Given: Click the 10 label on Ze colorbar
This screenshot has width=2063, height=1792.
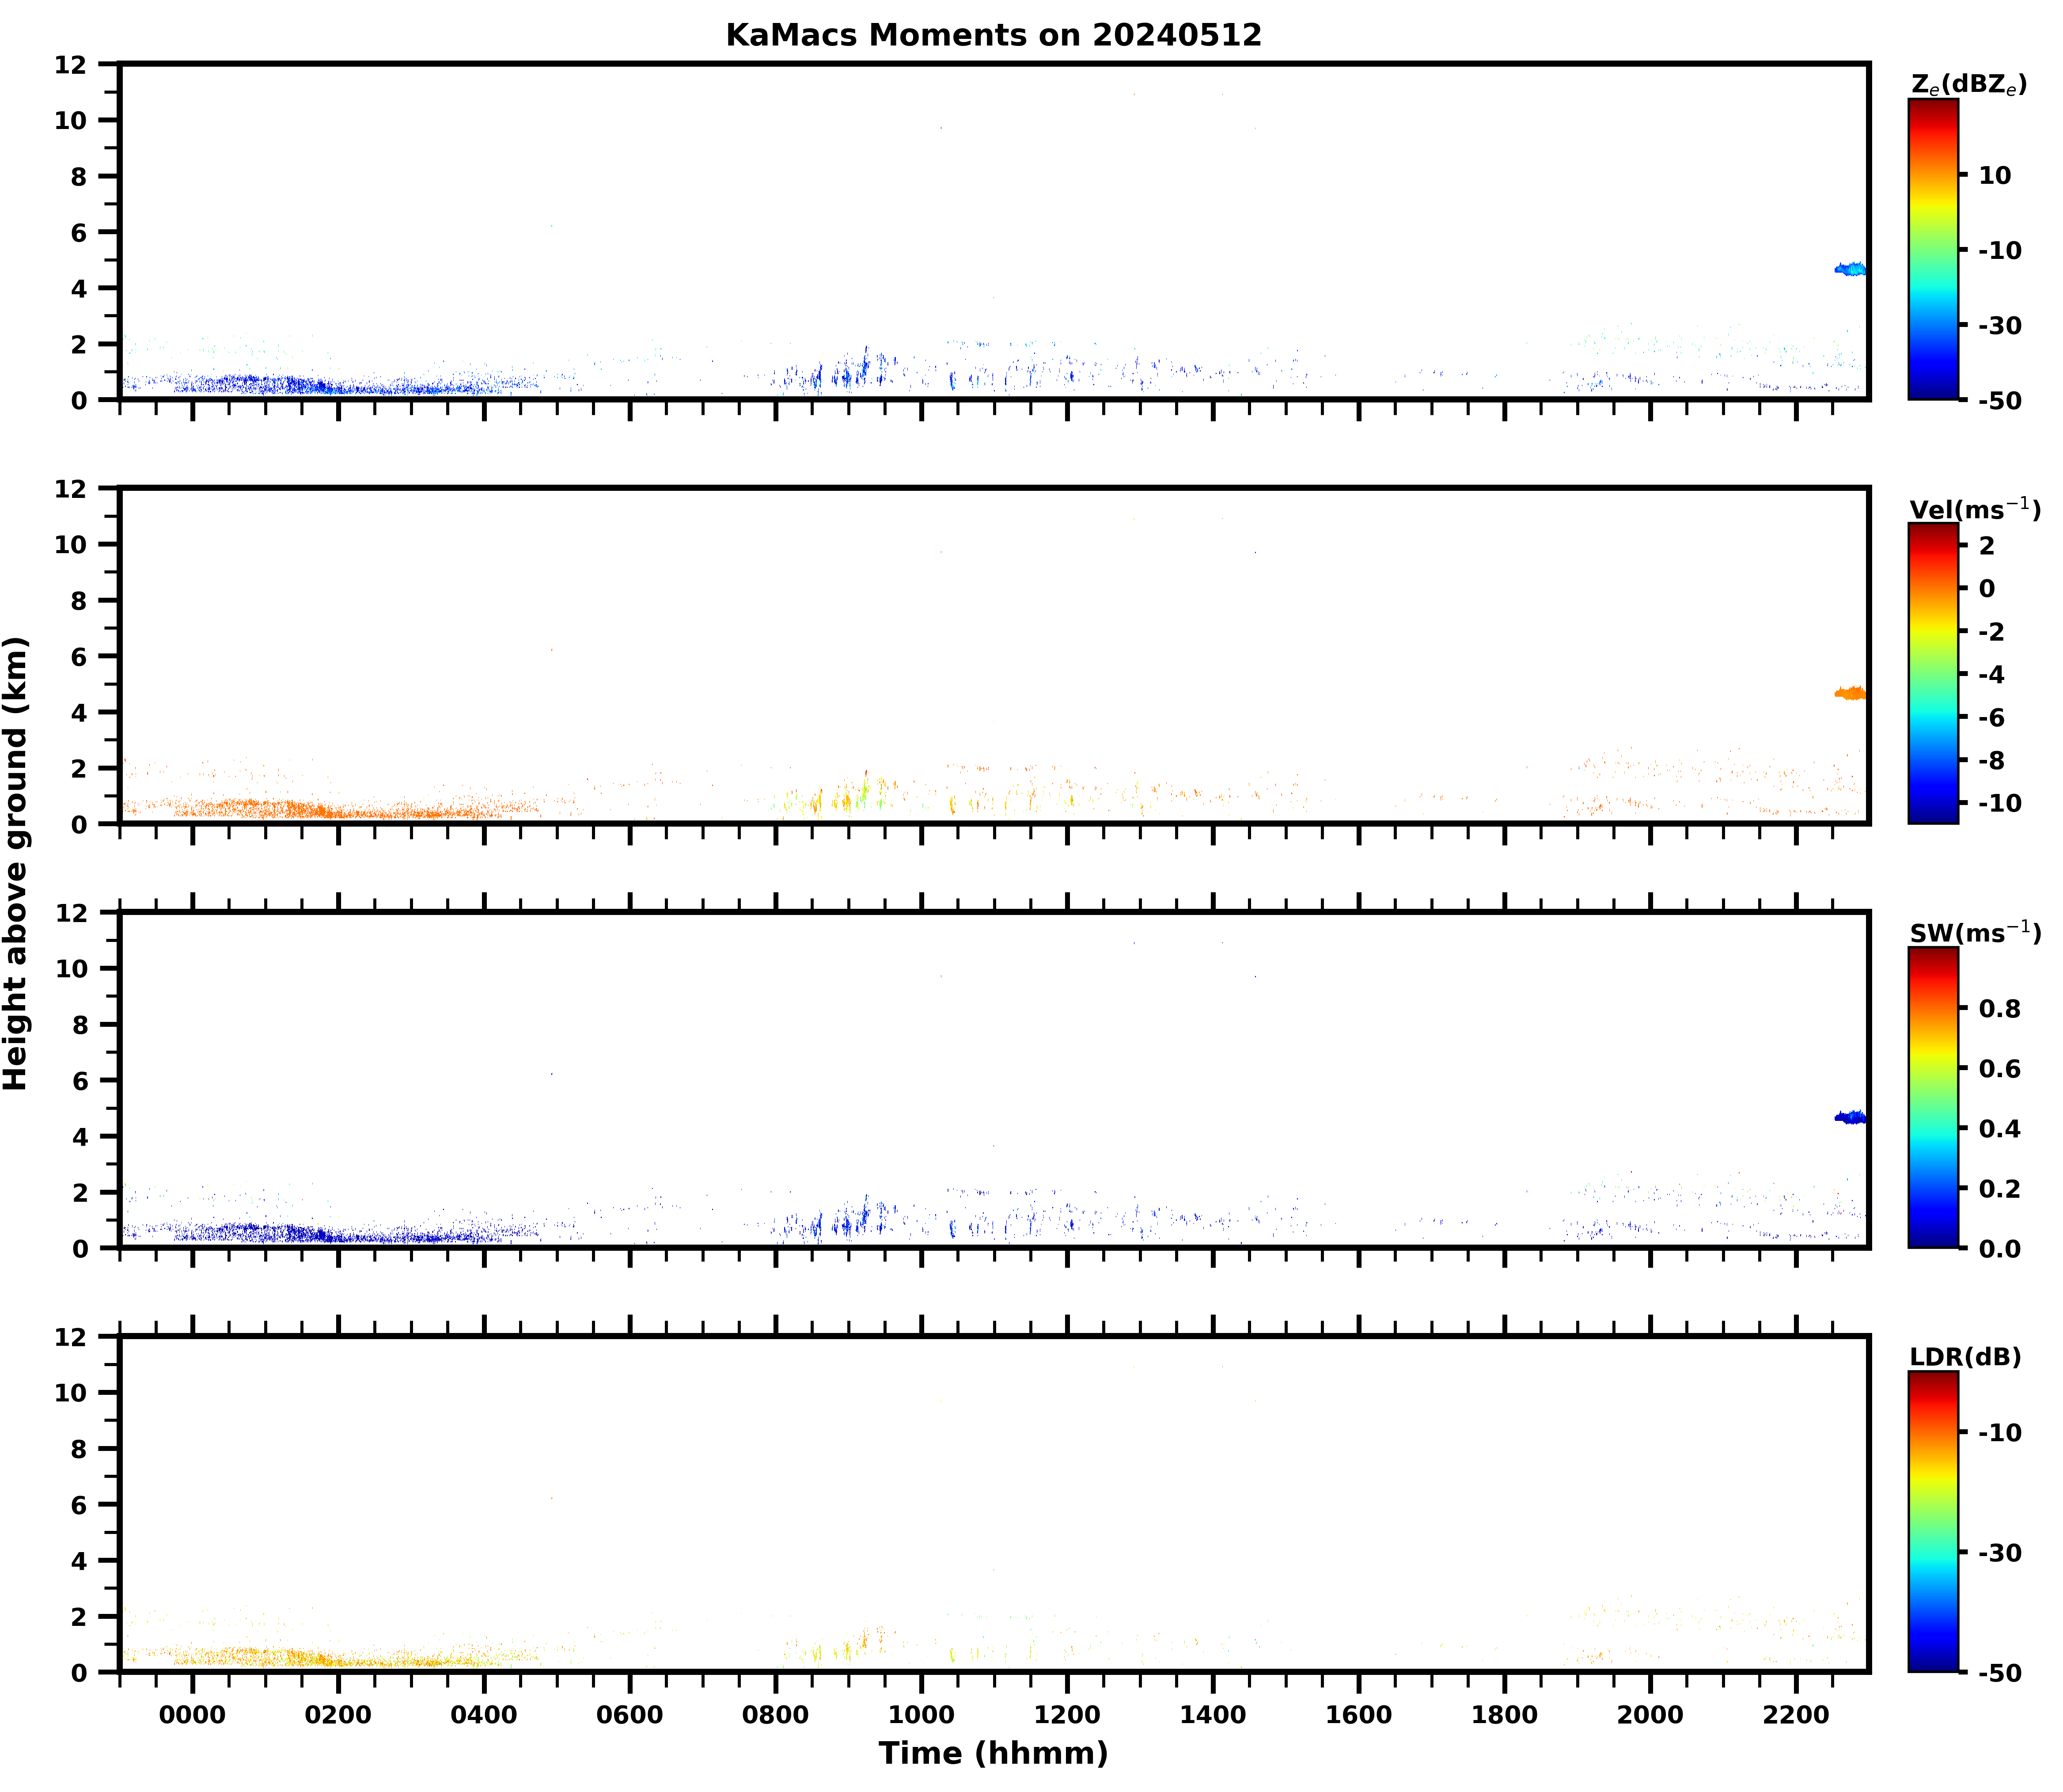Looking at the screenshot, I should 1994,175.
